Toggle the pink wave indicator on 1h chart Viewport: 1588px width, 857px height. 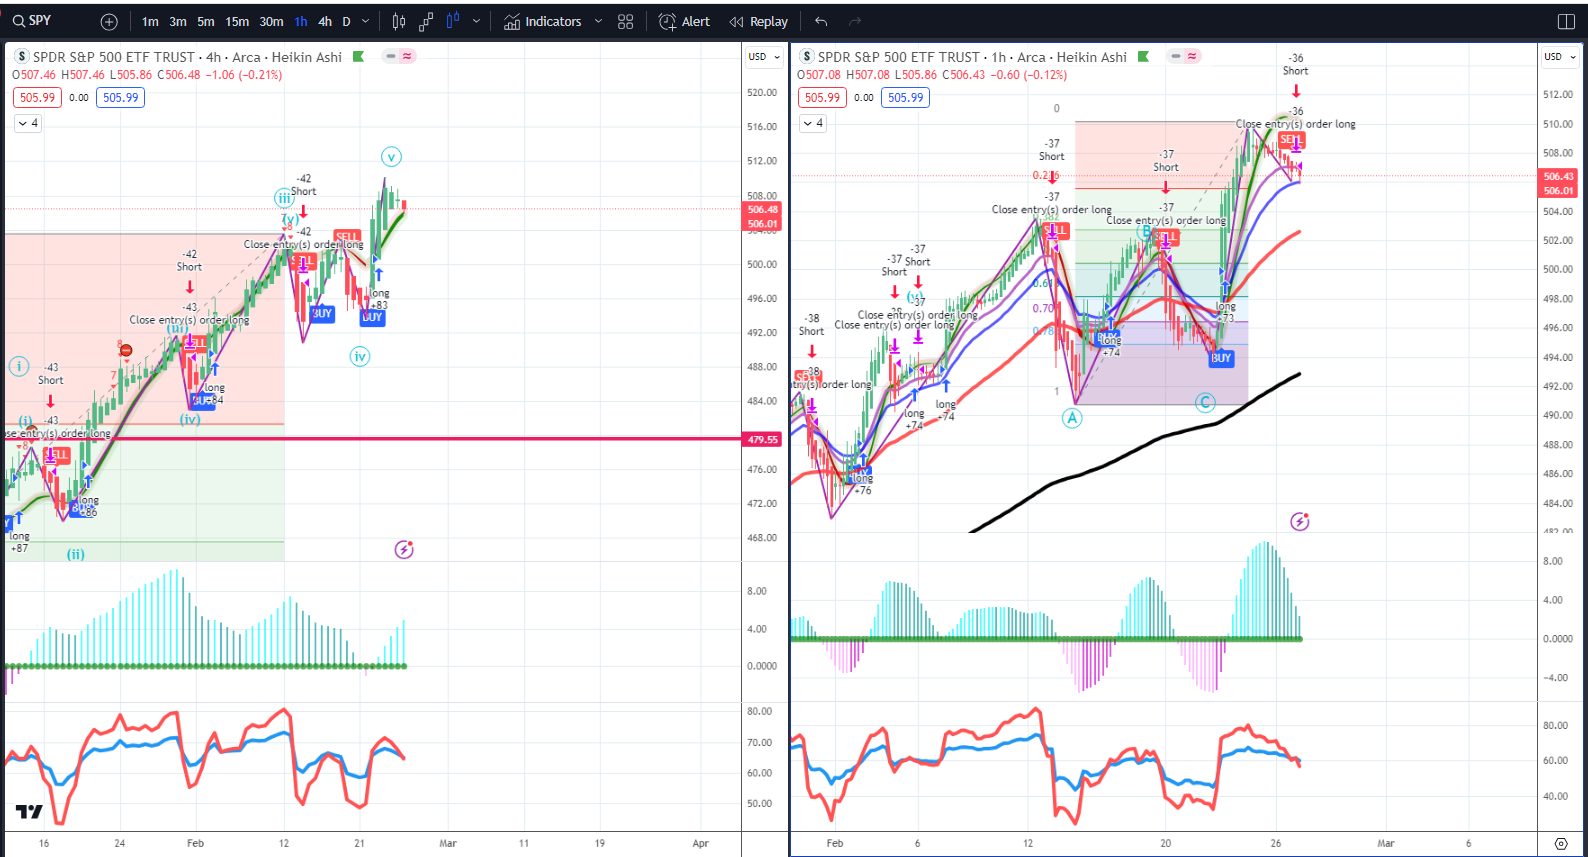tap(1192, 57)
